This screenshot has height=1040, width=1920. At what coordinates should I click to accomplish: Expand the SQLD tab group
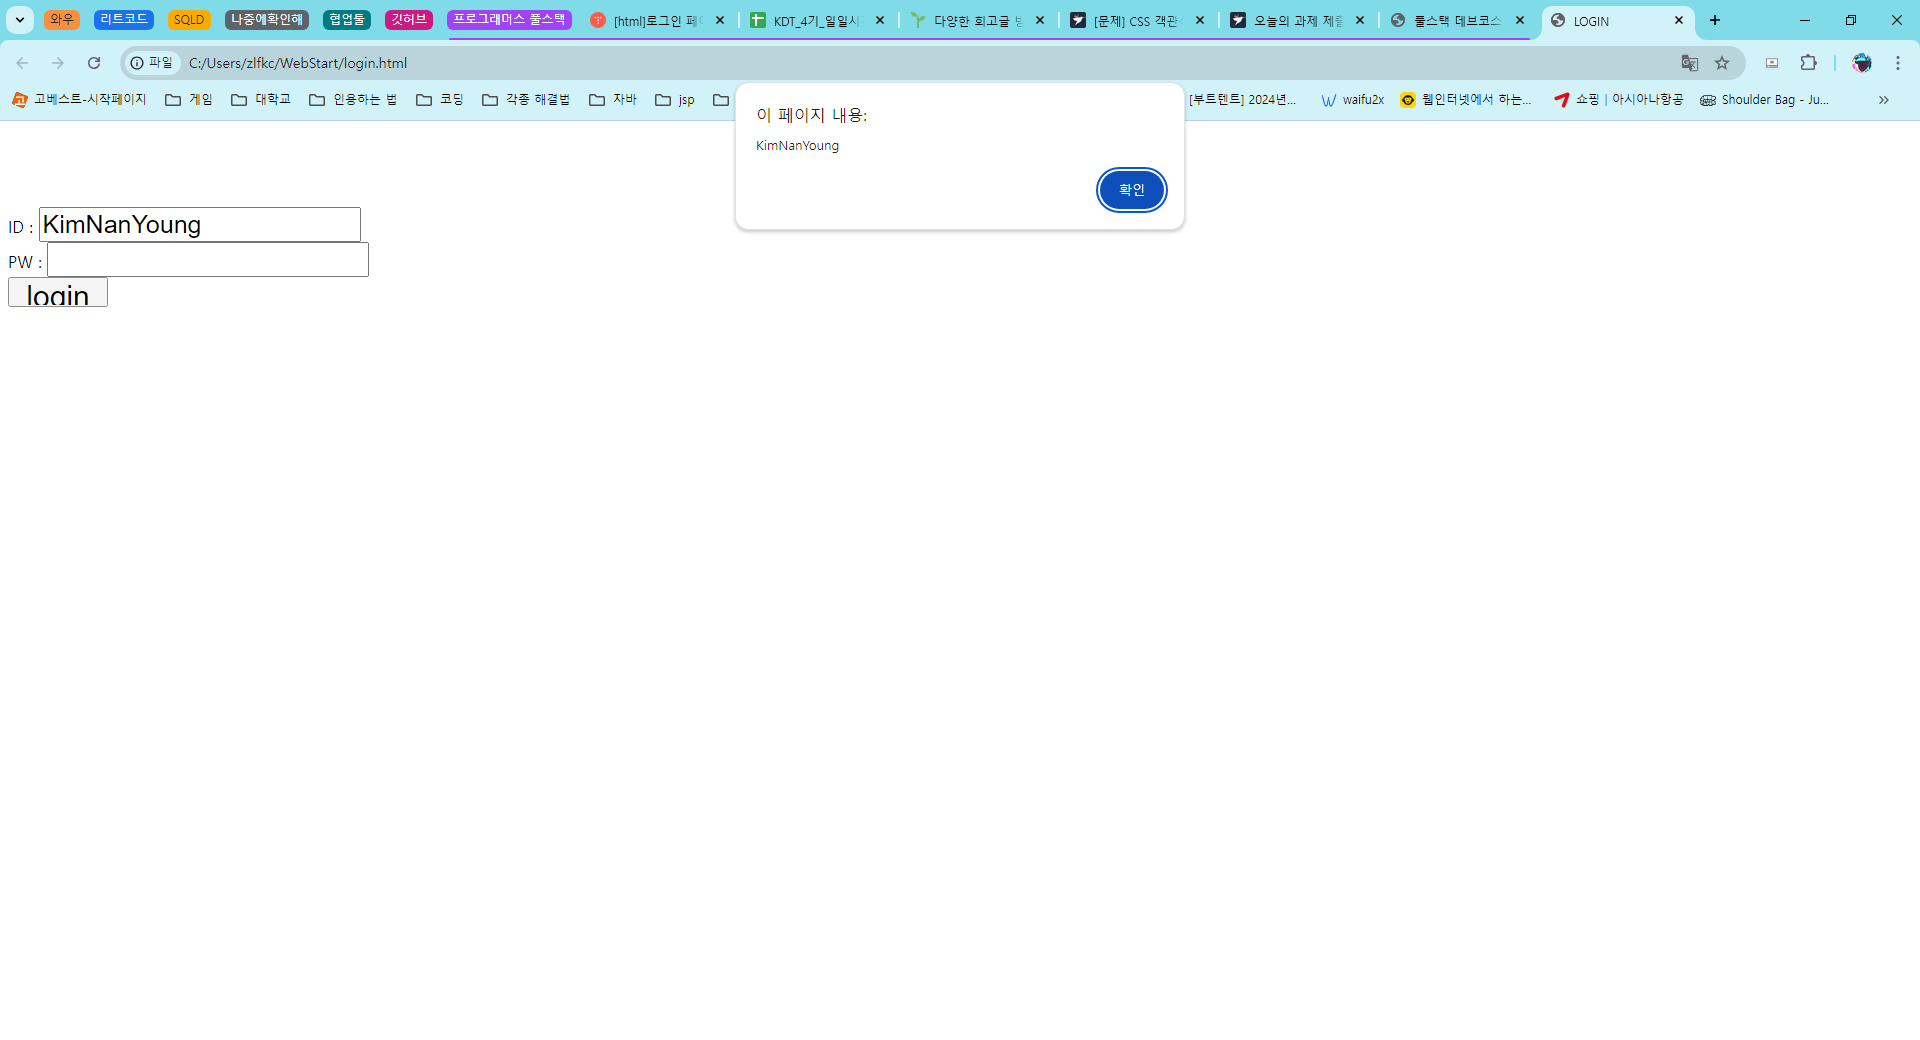[x=189, y=20]
